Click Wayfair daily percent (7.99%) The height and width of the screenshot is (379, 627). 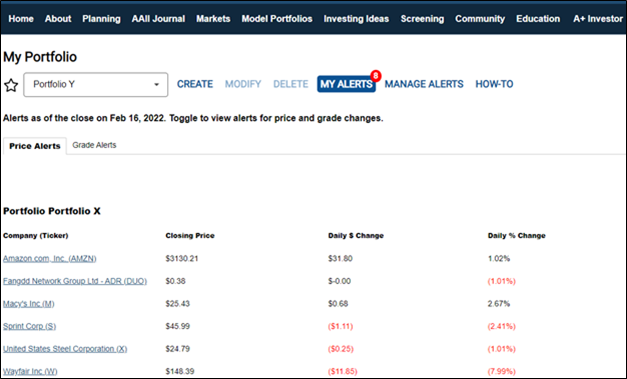tap(501, 371)
